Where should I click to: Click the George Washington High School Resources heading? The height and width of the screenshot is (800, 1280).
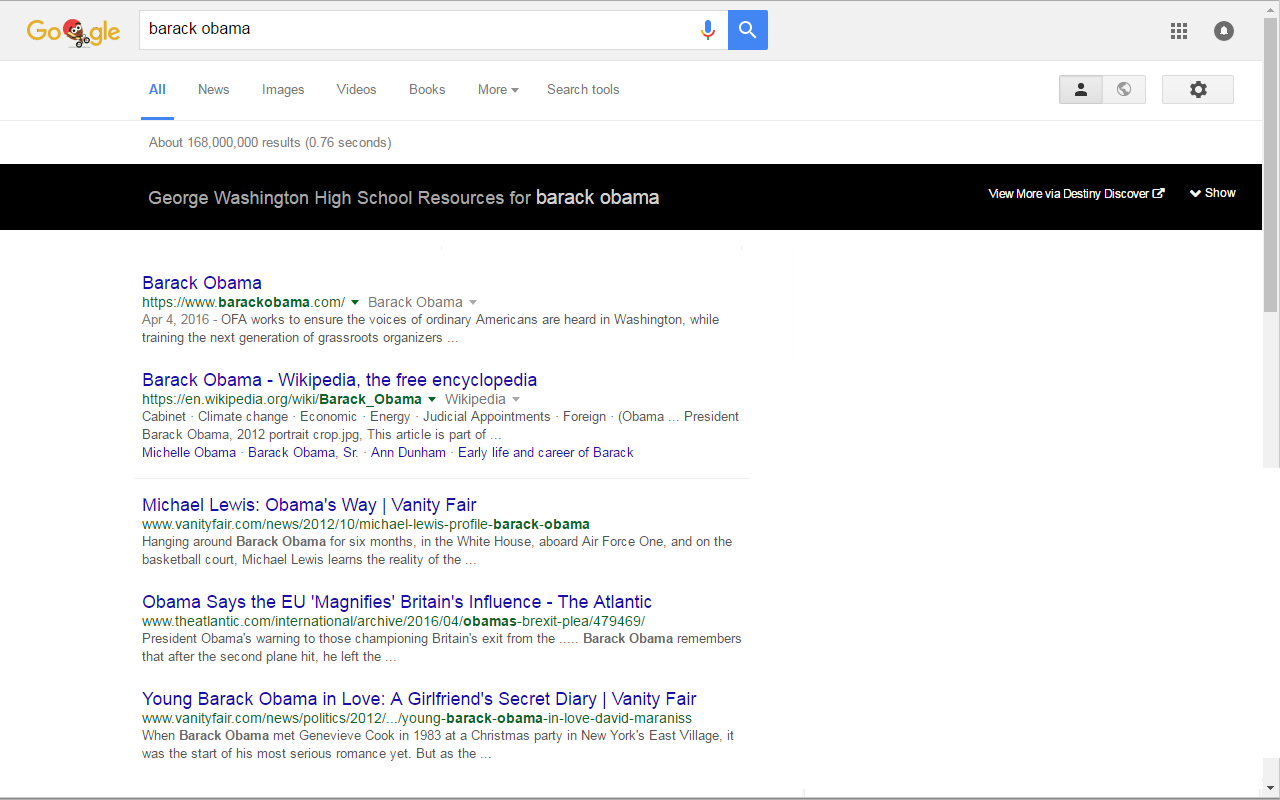403,198
